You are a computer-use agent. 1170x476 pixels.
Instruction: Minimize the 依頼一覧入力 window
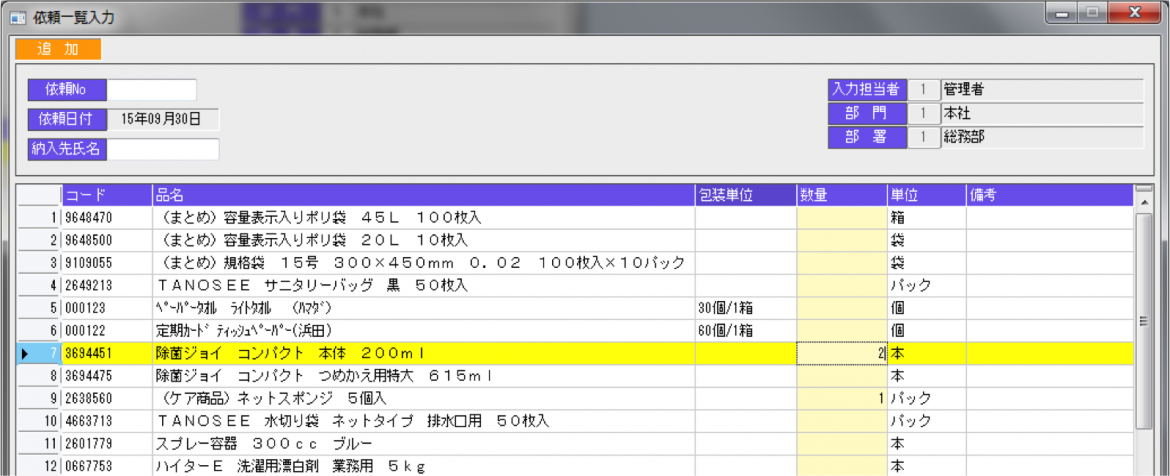[x=1062, y=13]
